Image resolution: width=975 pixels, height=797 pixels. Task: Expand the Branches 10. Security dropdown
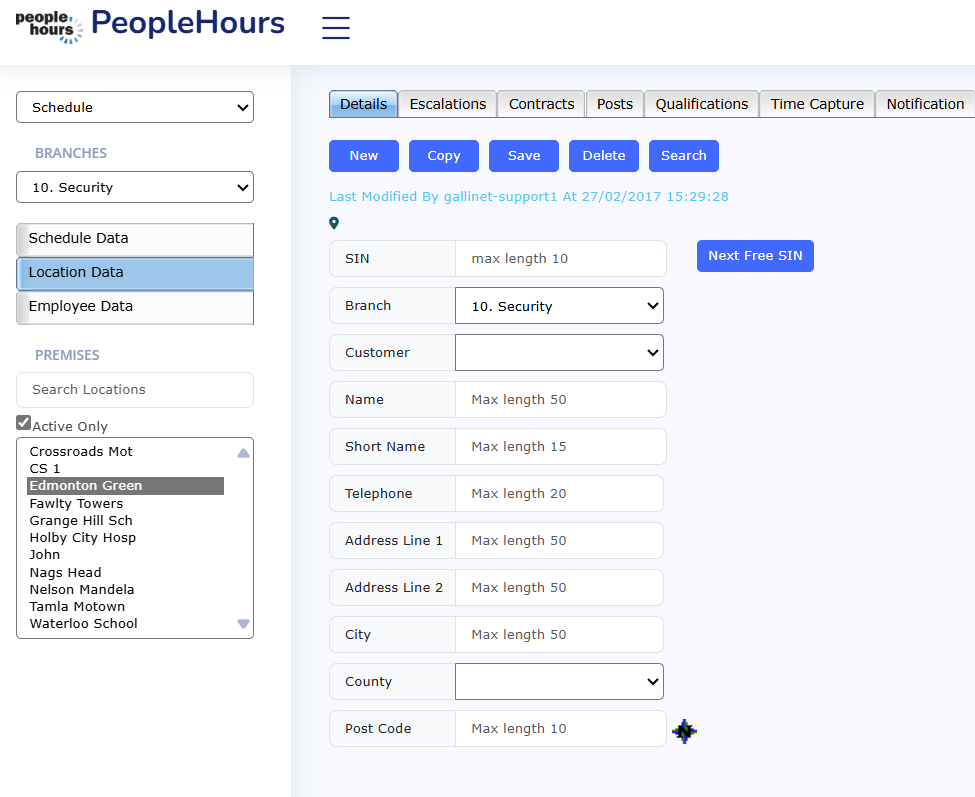135,187
